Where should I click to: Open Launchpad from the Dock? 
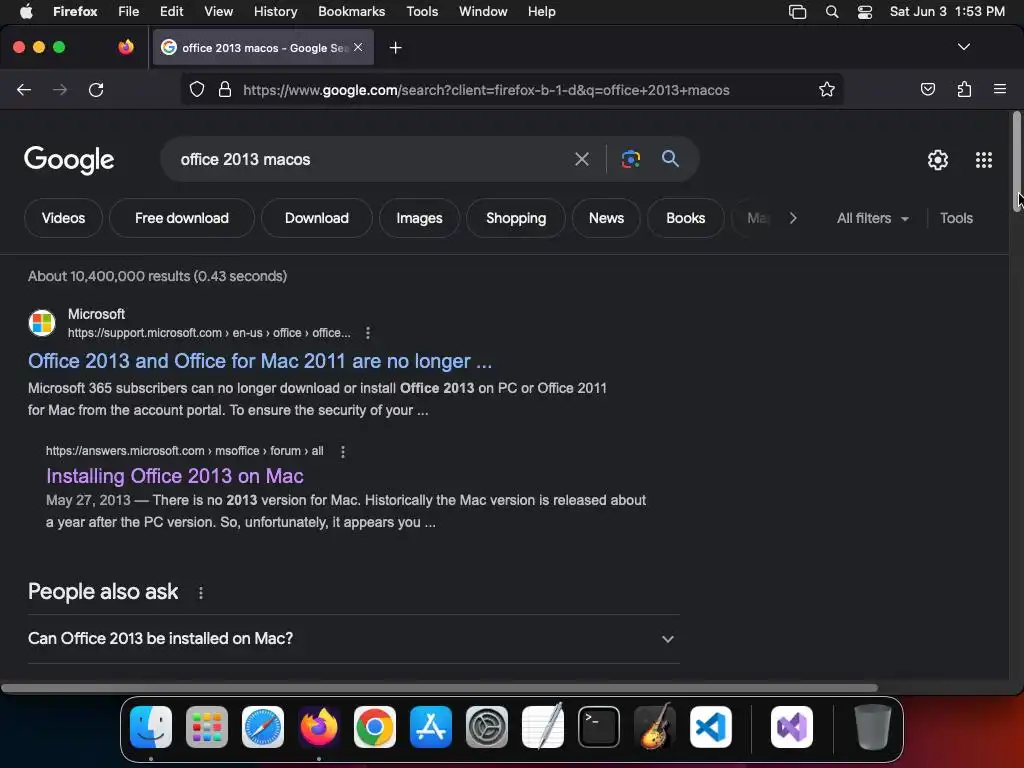click(x=207, y=727)
